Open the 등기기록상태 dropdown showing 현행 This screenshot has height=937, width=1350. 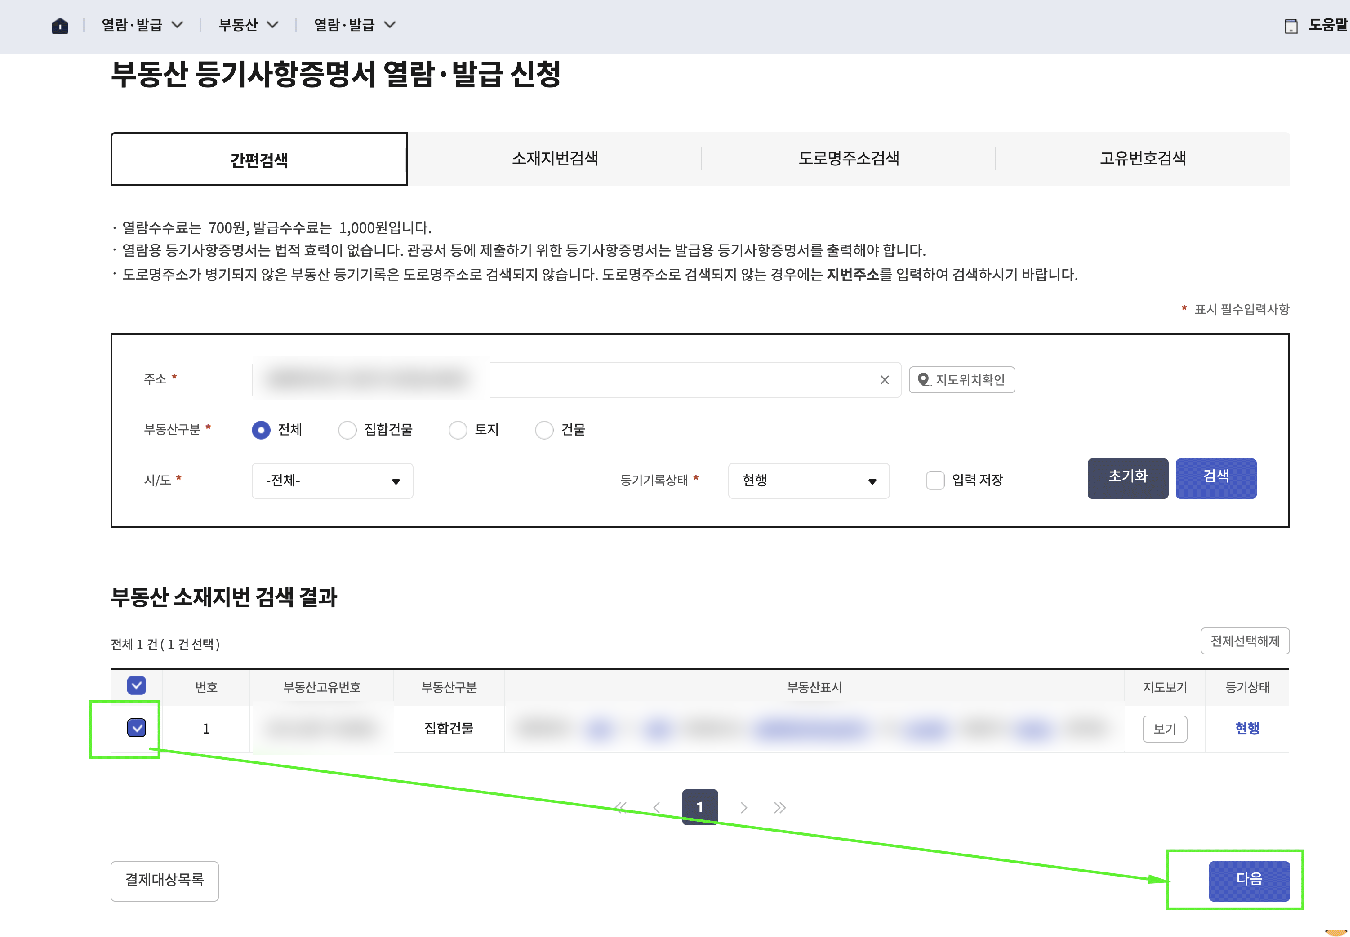point(808,481)
